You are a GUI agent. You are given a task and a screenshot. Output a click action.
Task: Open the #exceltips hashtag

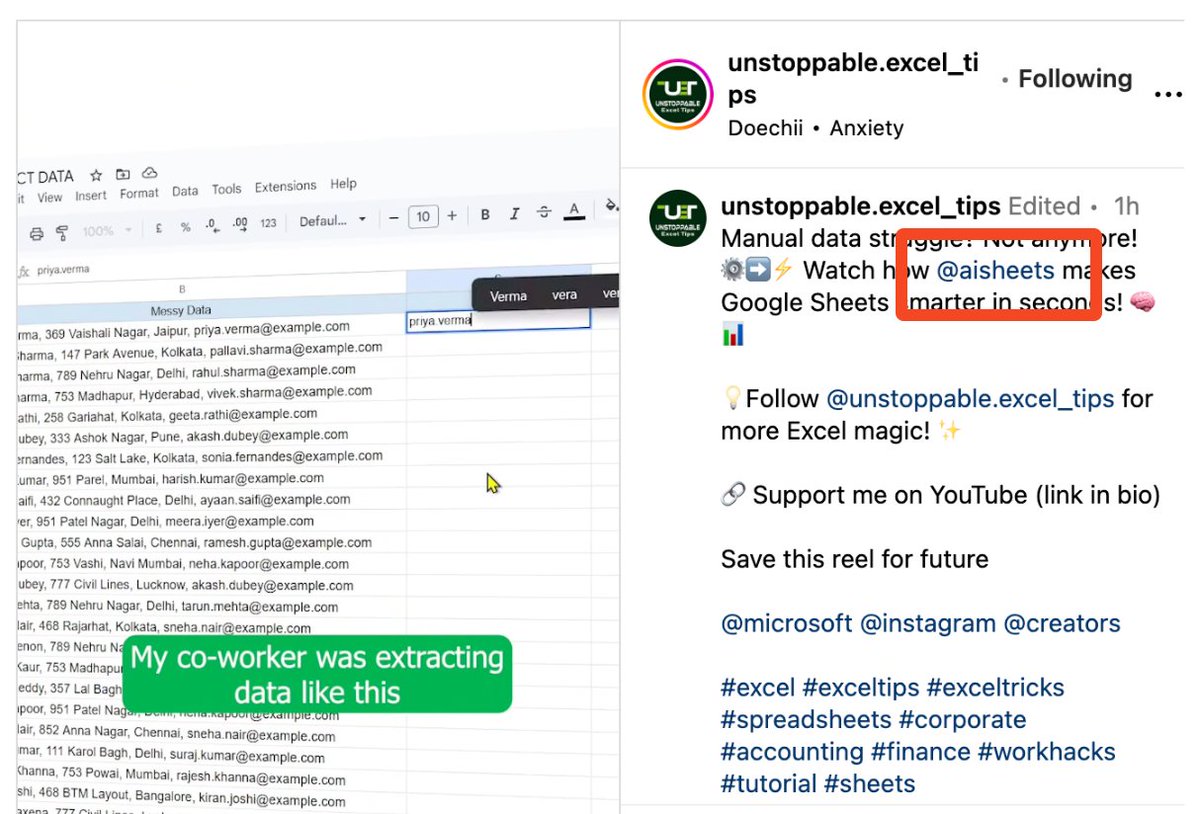point(861,688)
